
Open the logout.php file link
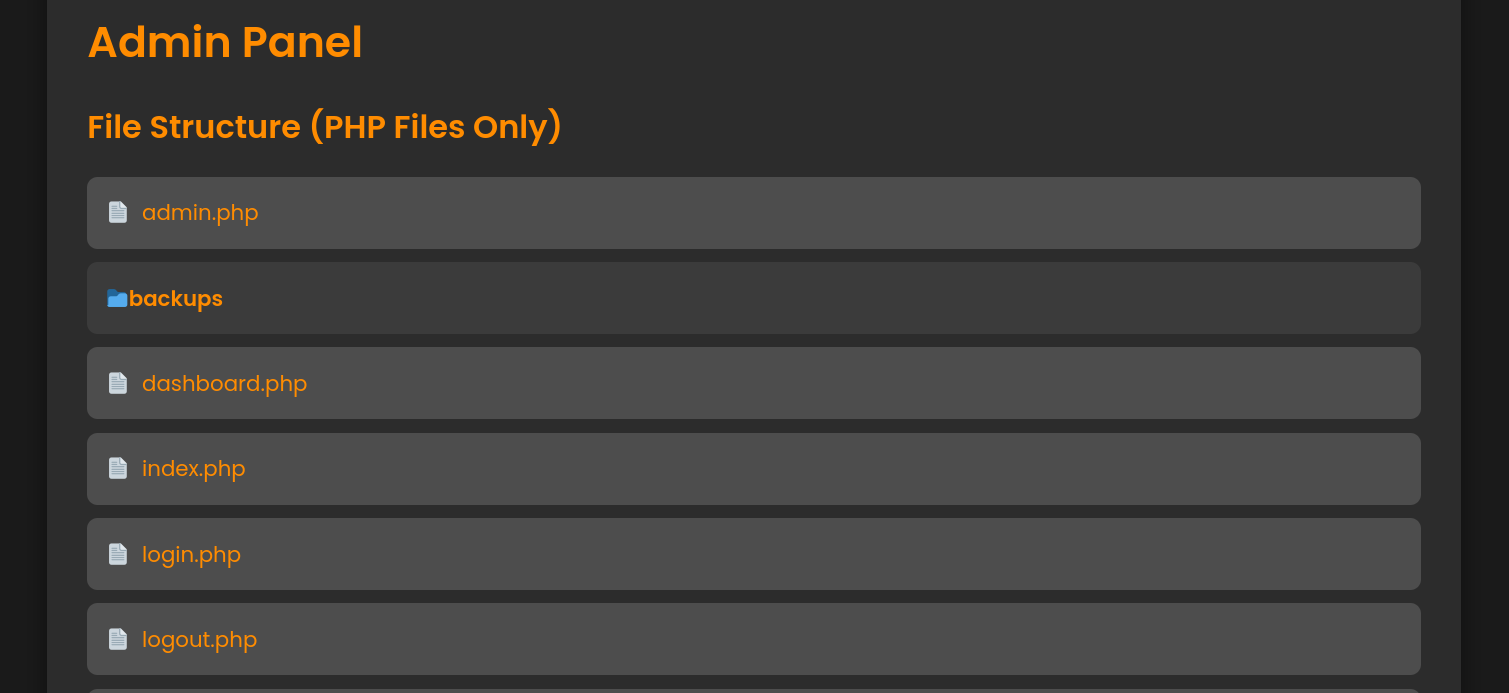click(199, 639)
